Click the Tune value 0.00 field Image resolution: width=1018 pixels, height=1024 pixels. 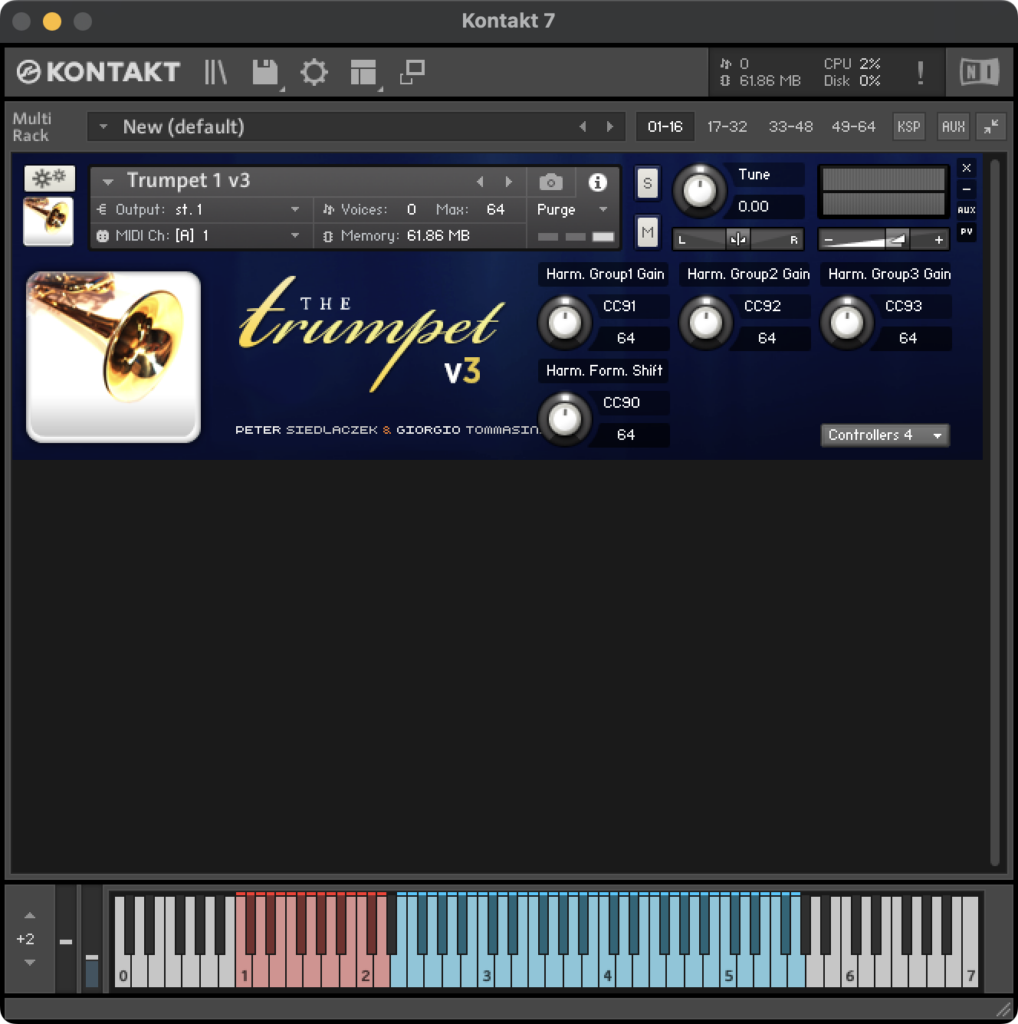764,206
